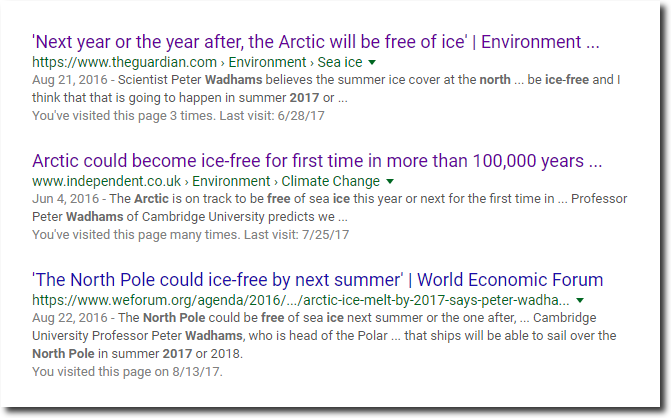Expand the dropdown arrow next to Climate Change
671x418 pixels.
coord(390,181)
